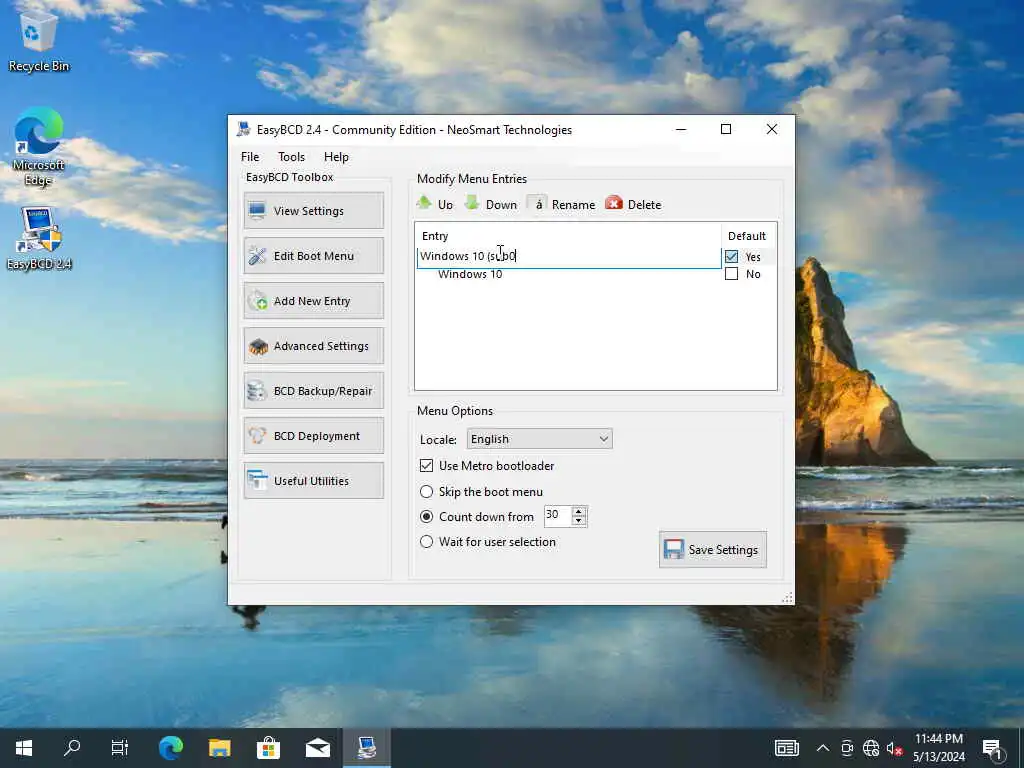This screenshot has height=768, width=1024.
Task: Close the EasyBCD window
Action: point(771,129)
